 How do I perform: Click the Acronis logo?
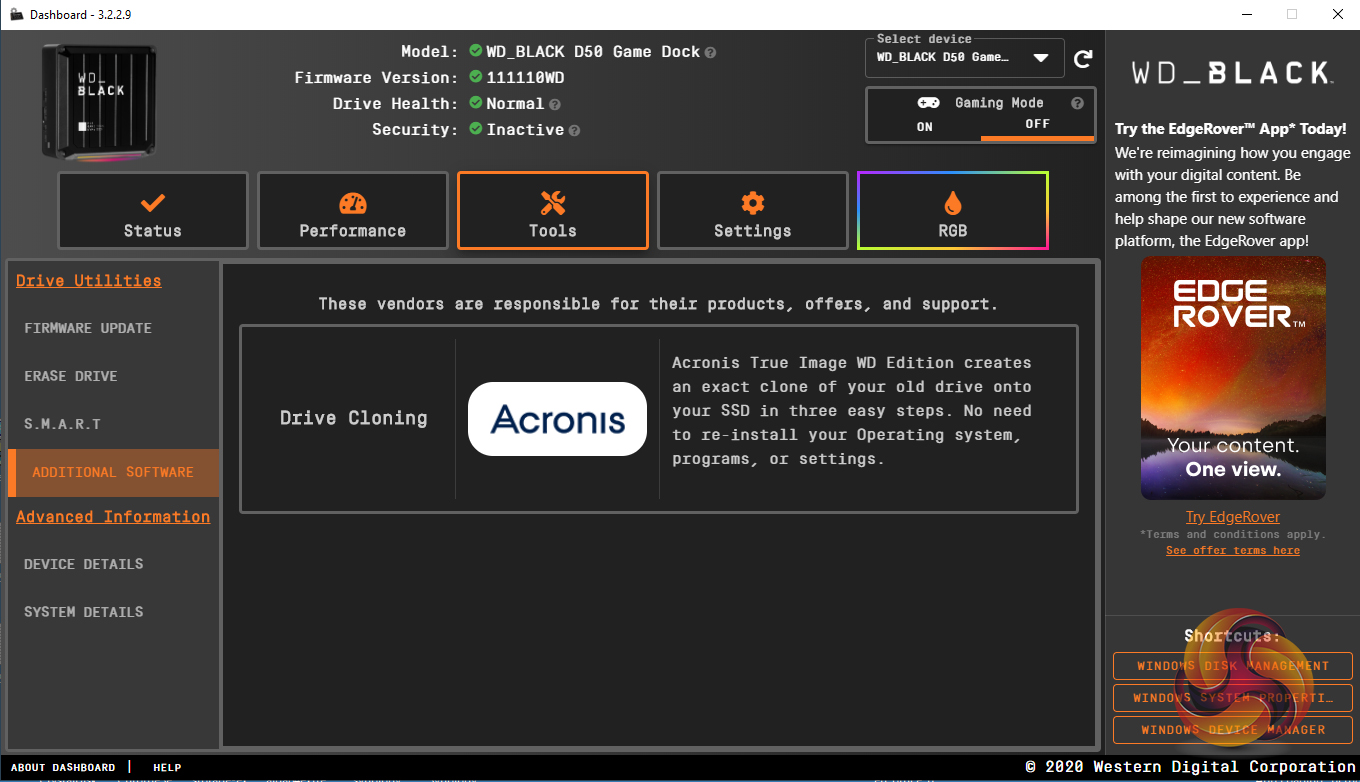[557, 419]
